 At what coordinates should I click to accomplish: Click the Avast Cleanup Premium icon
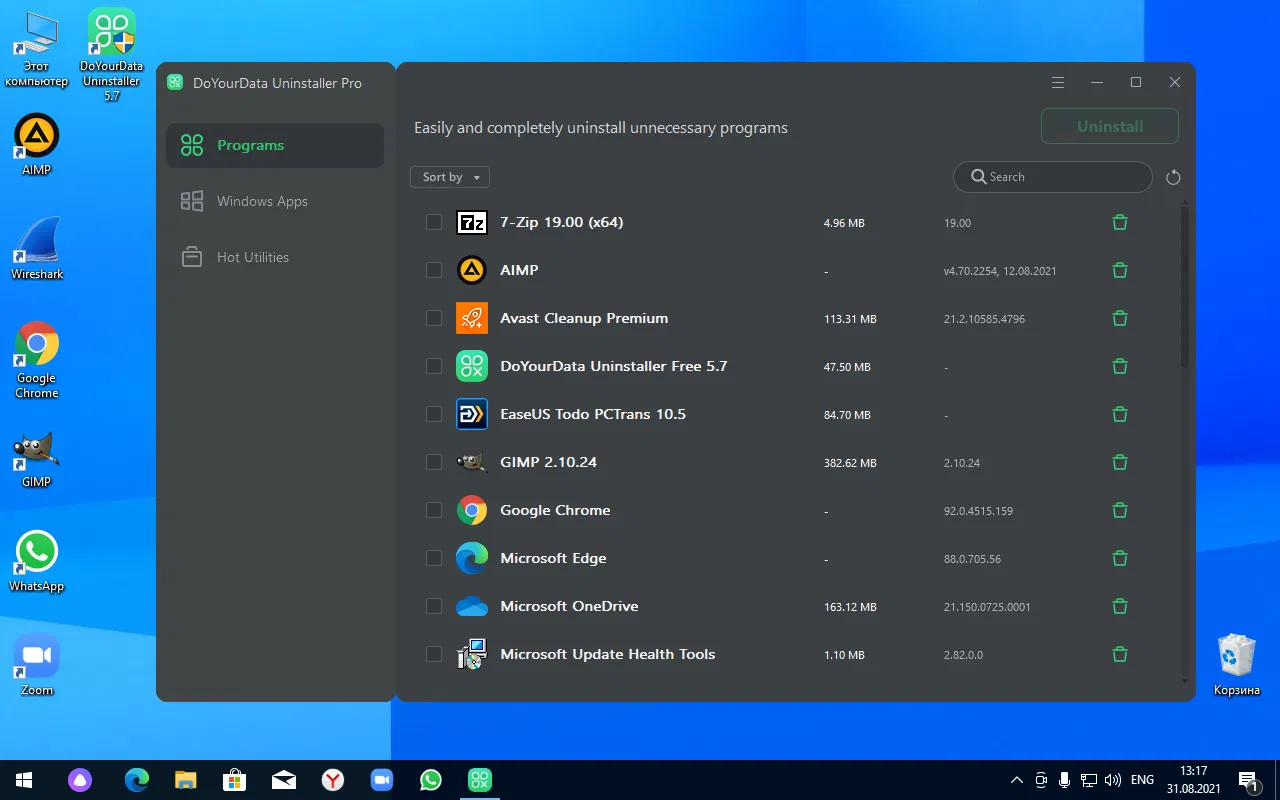[471, 318]
